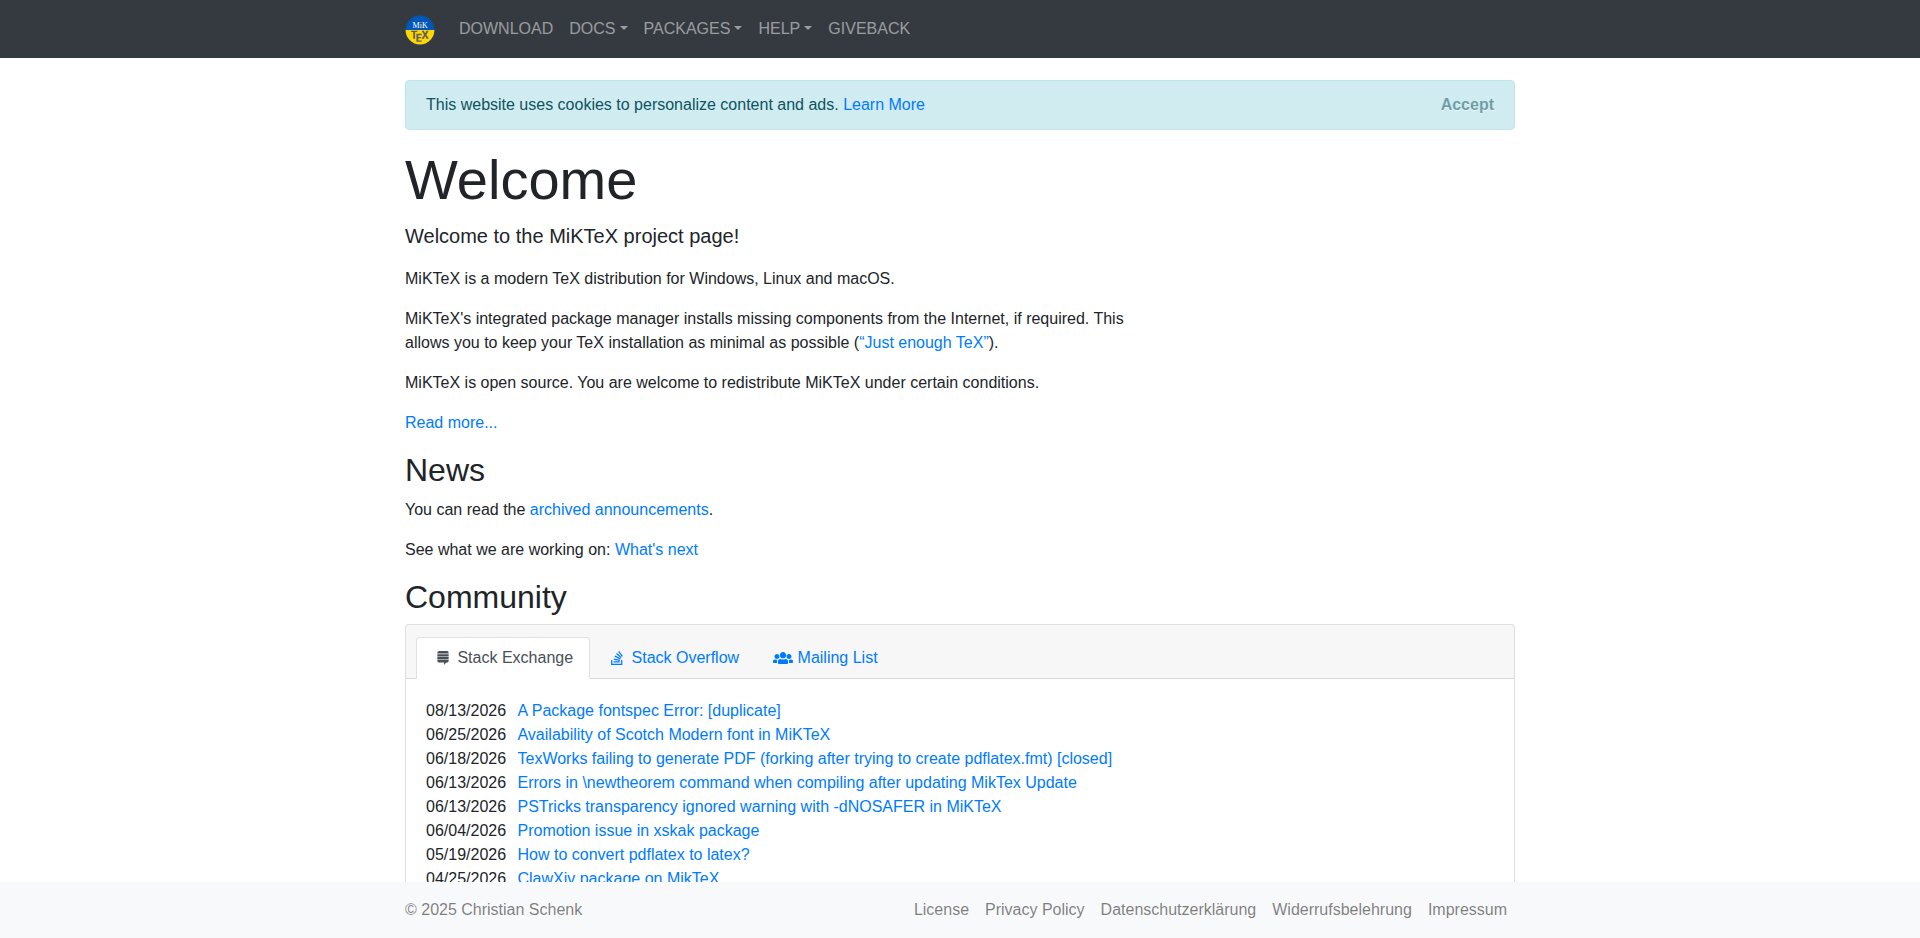Image resolution: width=1920 pixels, height=938 pixels.
Task: Open the archived announcements link
Action: click(x=619, y=509)
